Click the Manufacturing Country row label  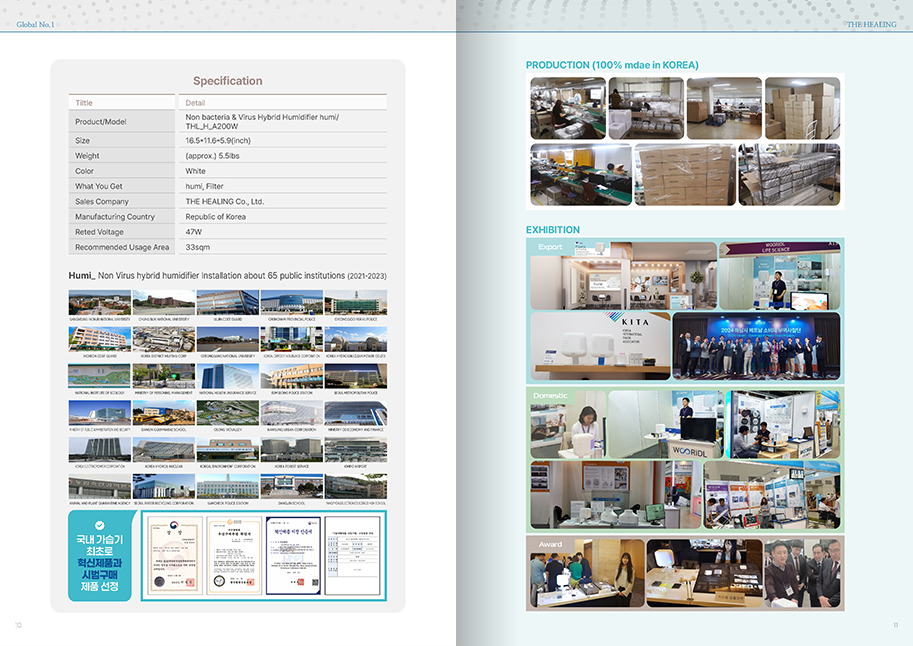(115, 216)
